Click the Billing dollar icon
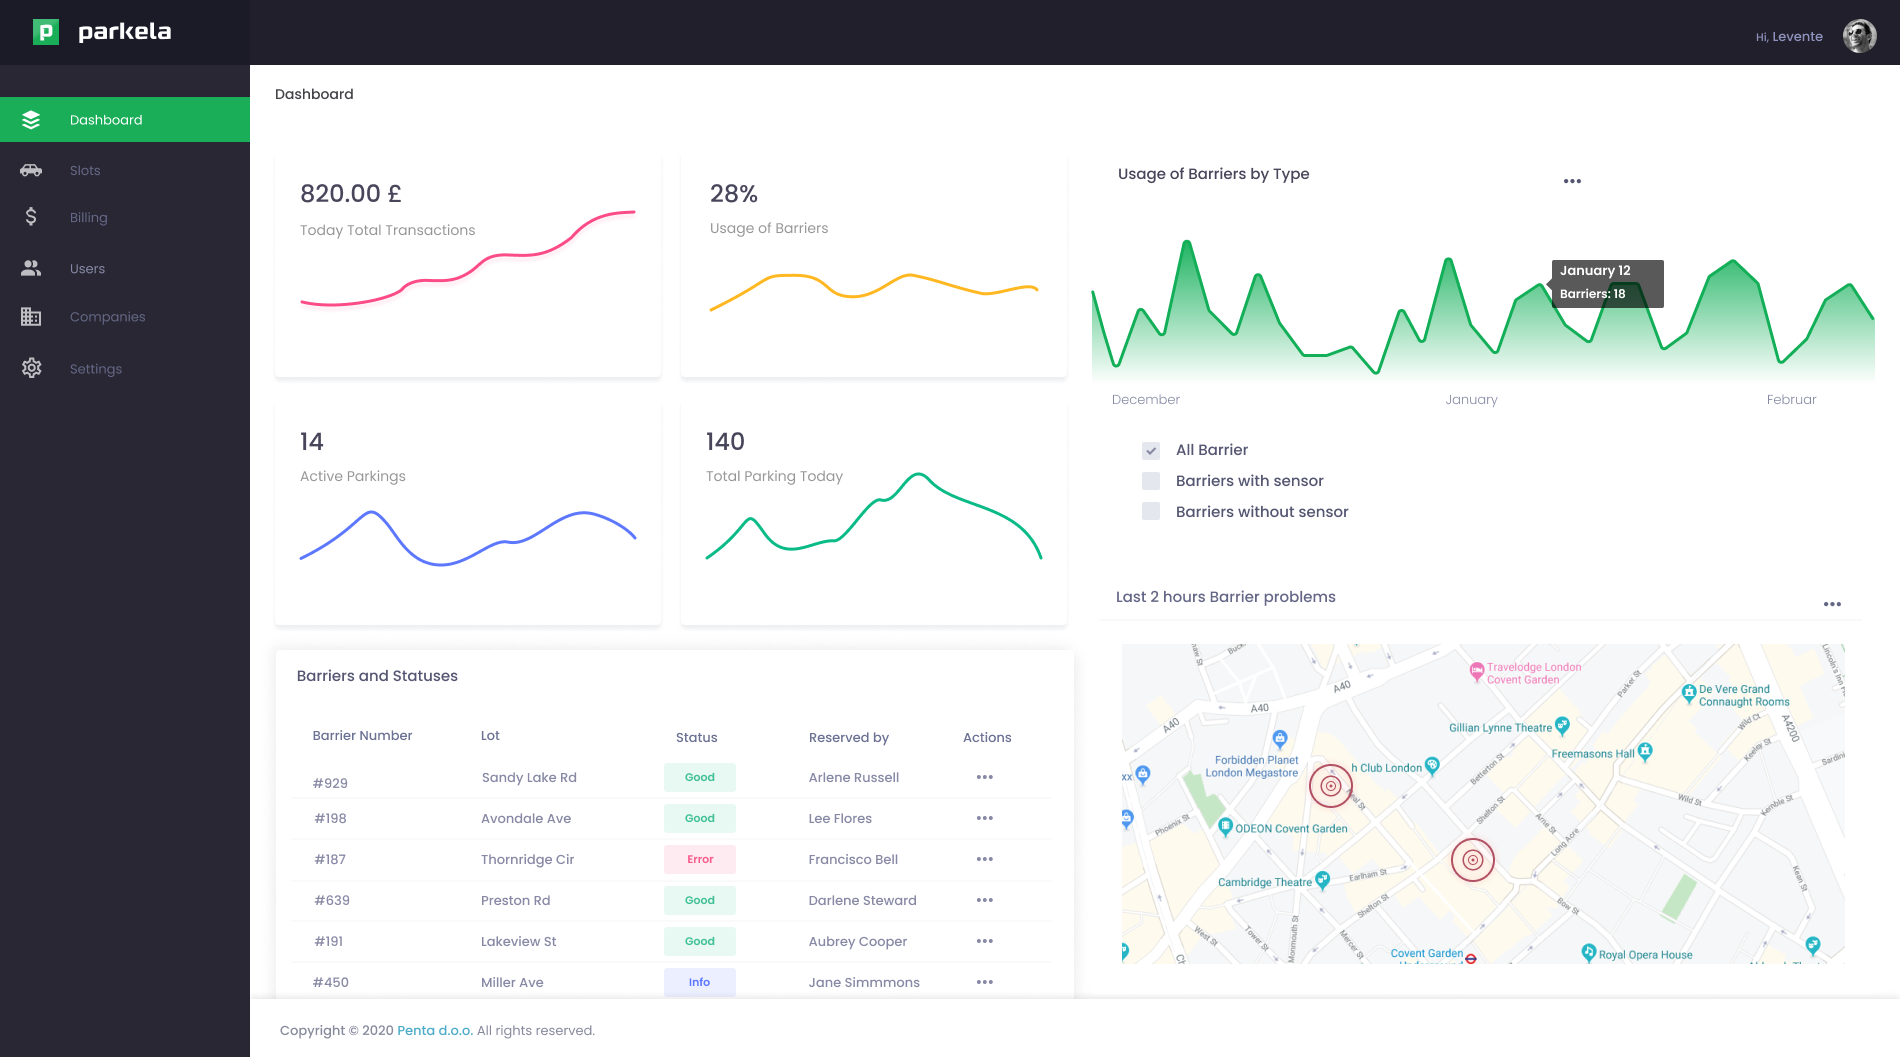The image size is (1900, 1057). coord(31,217)
